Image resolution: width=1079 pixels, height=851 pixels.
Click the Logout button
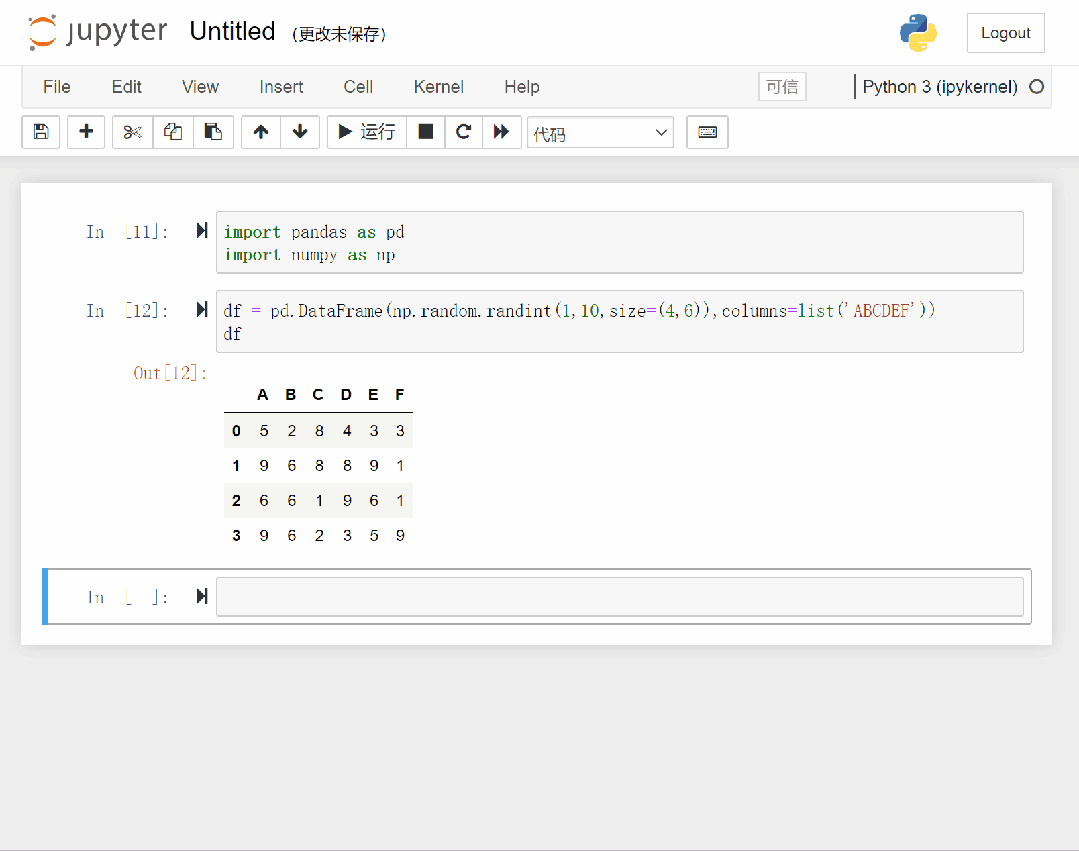1005,32
